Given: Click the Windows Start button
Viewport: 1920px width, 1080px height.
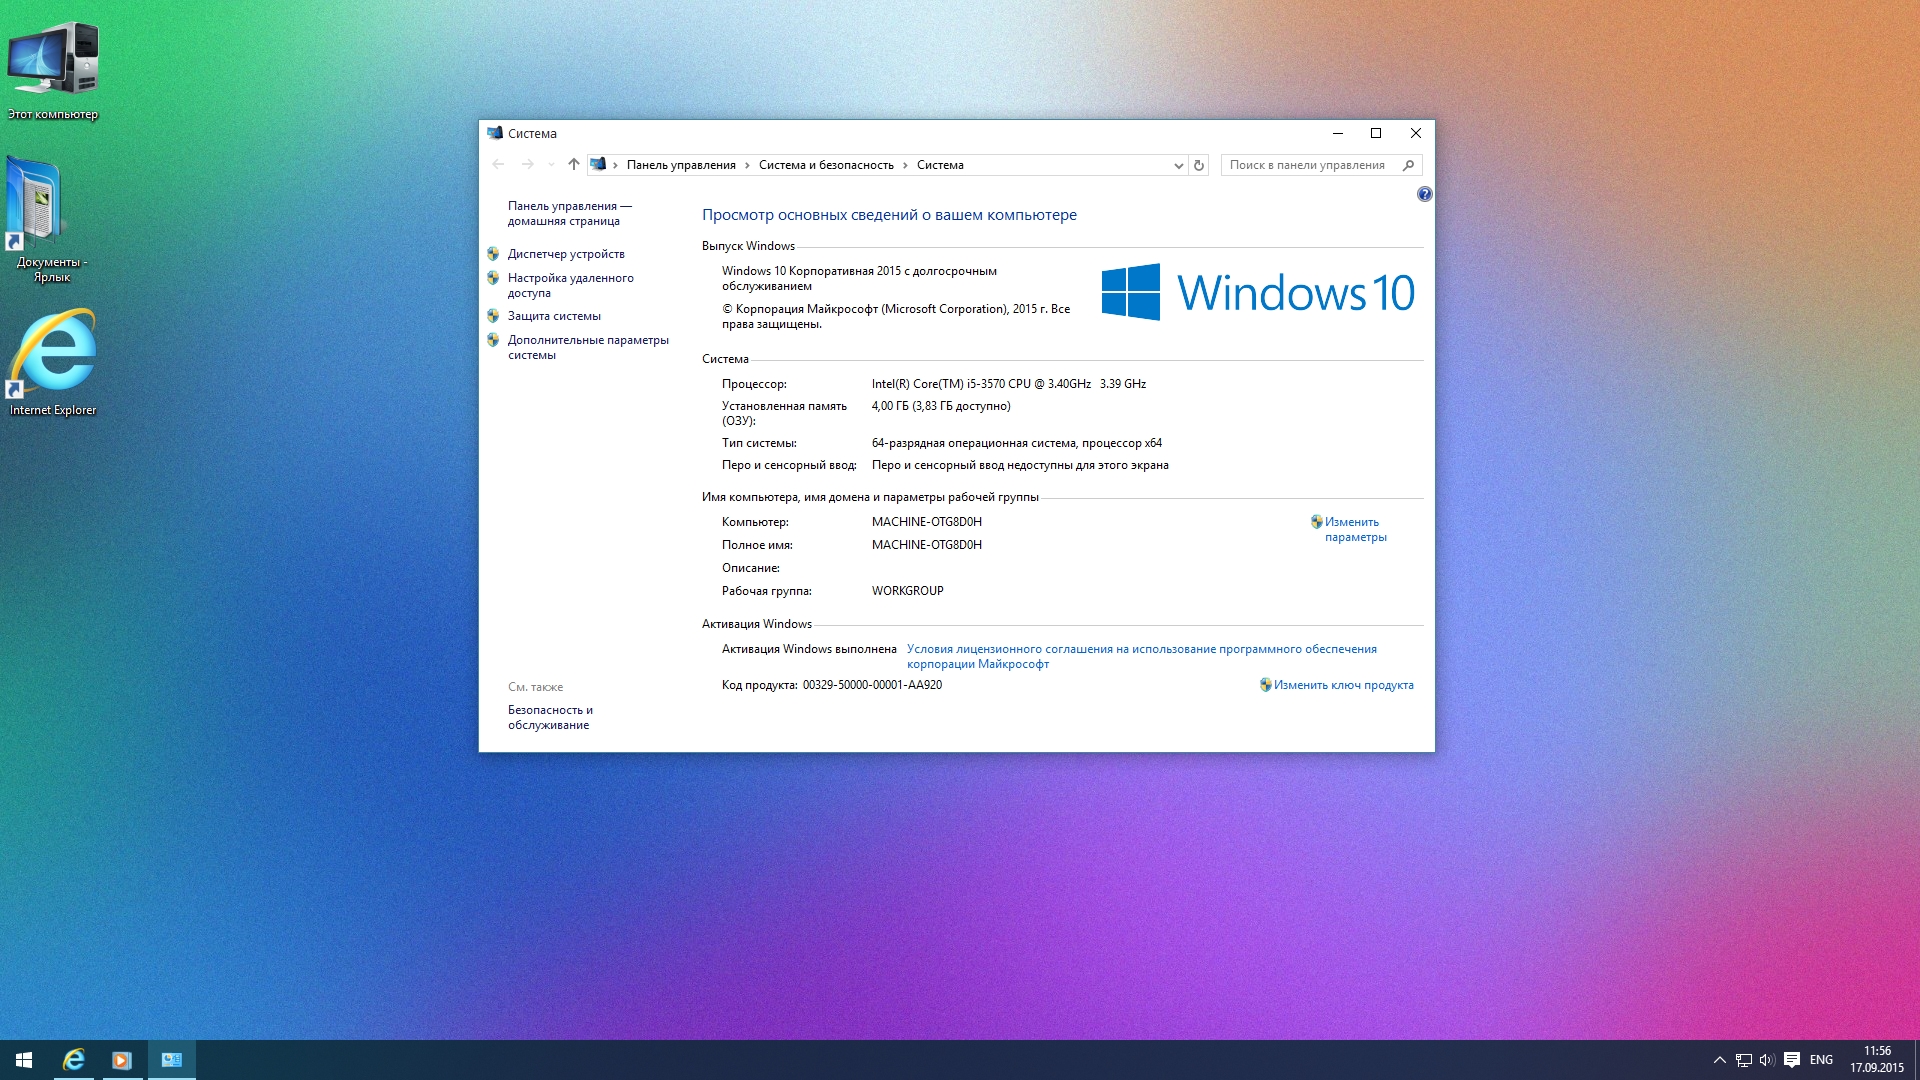Looking at the screenshot, I should pyautogui.click(x=24, y=1060).
